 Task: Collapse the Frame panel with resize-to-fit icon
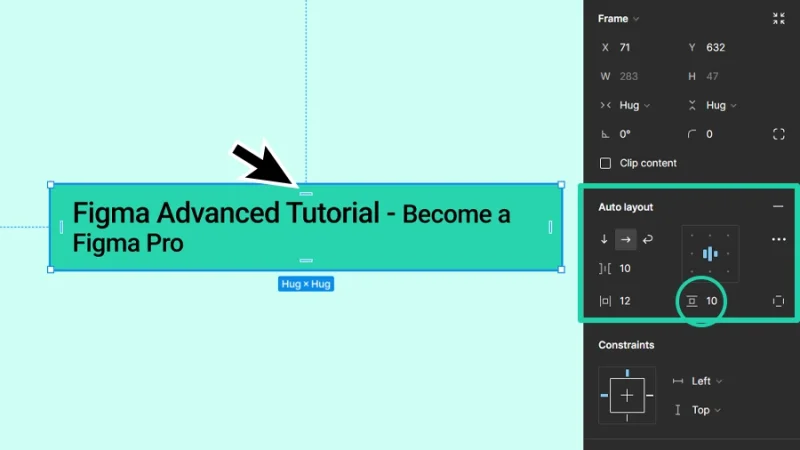tap(778, 19)
